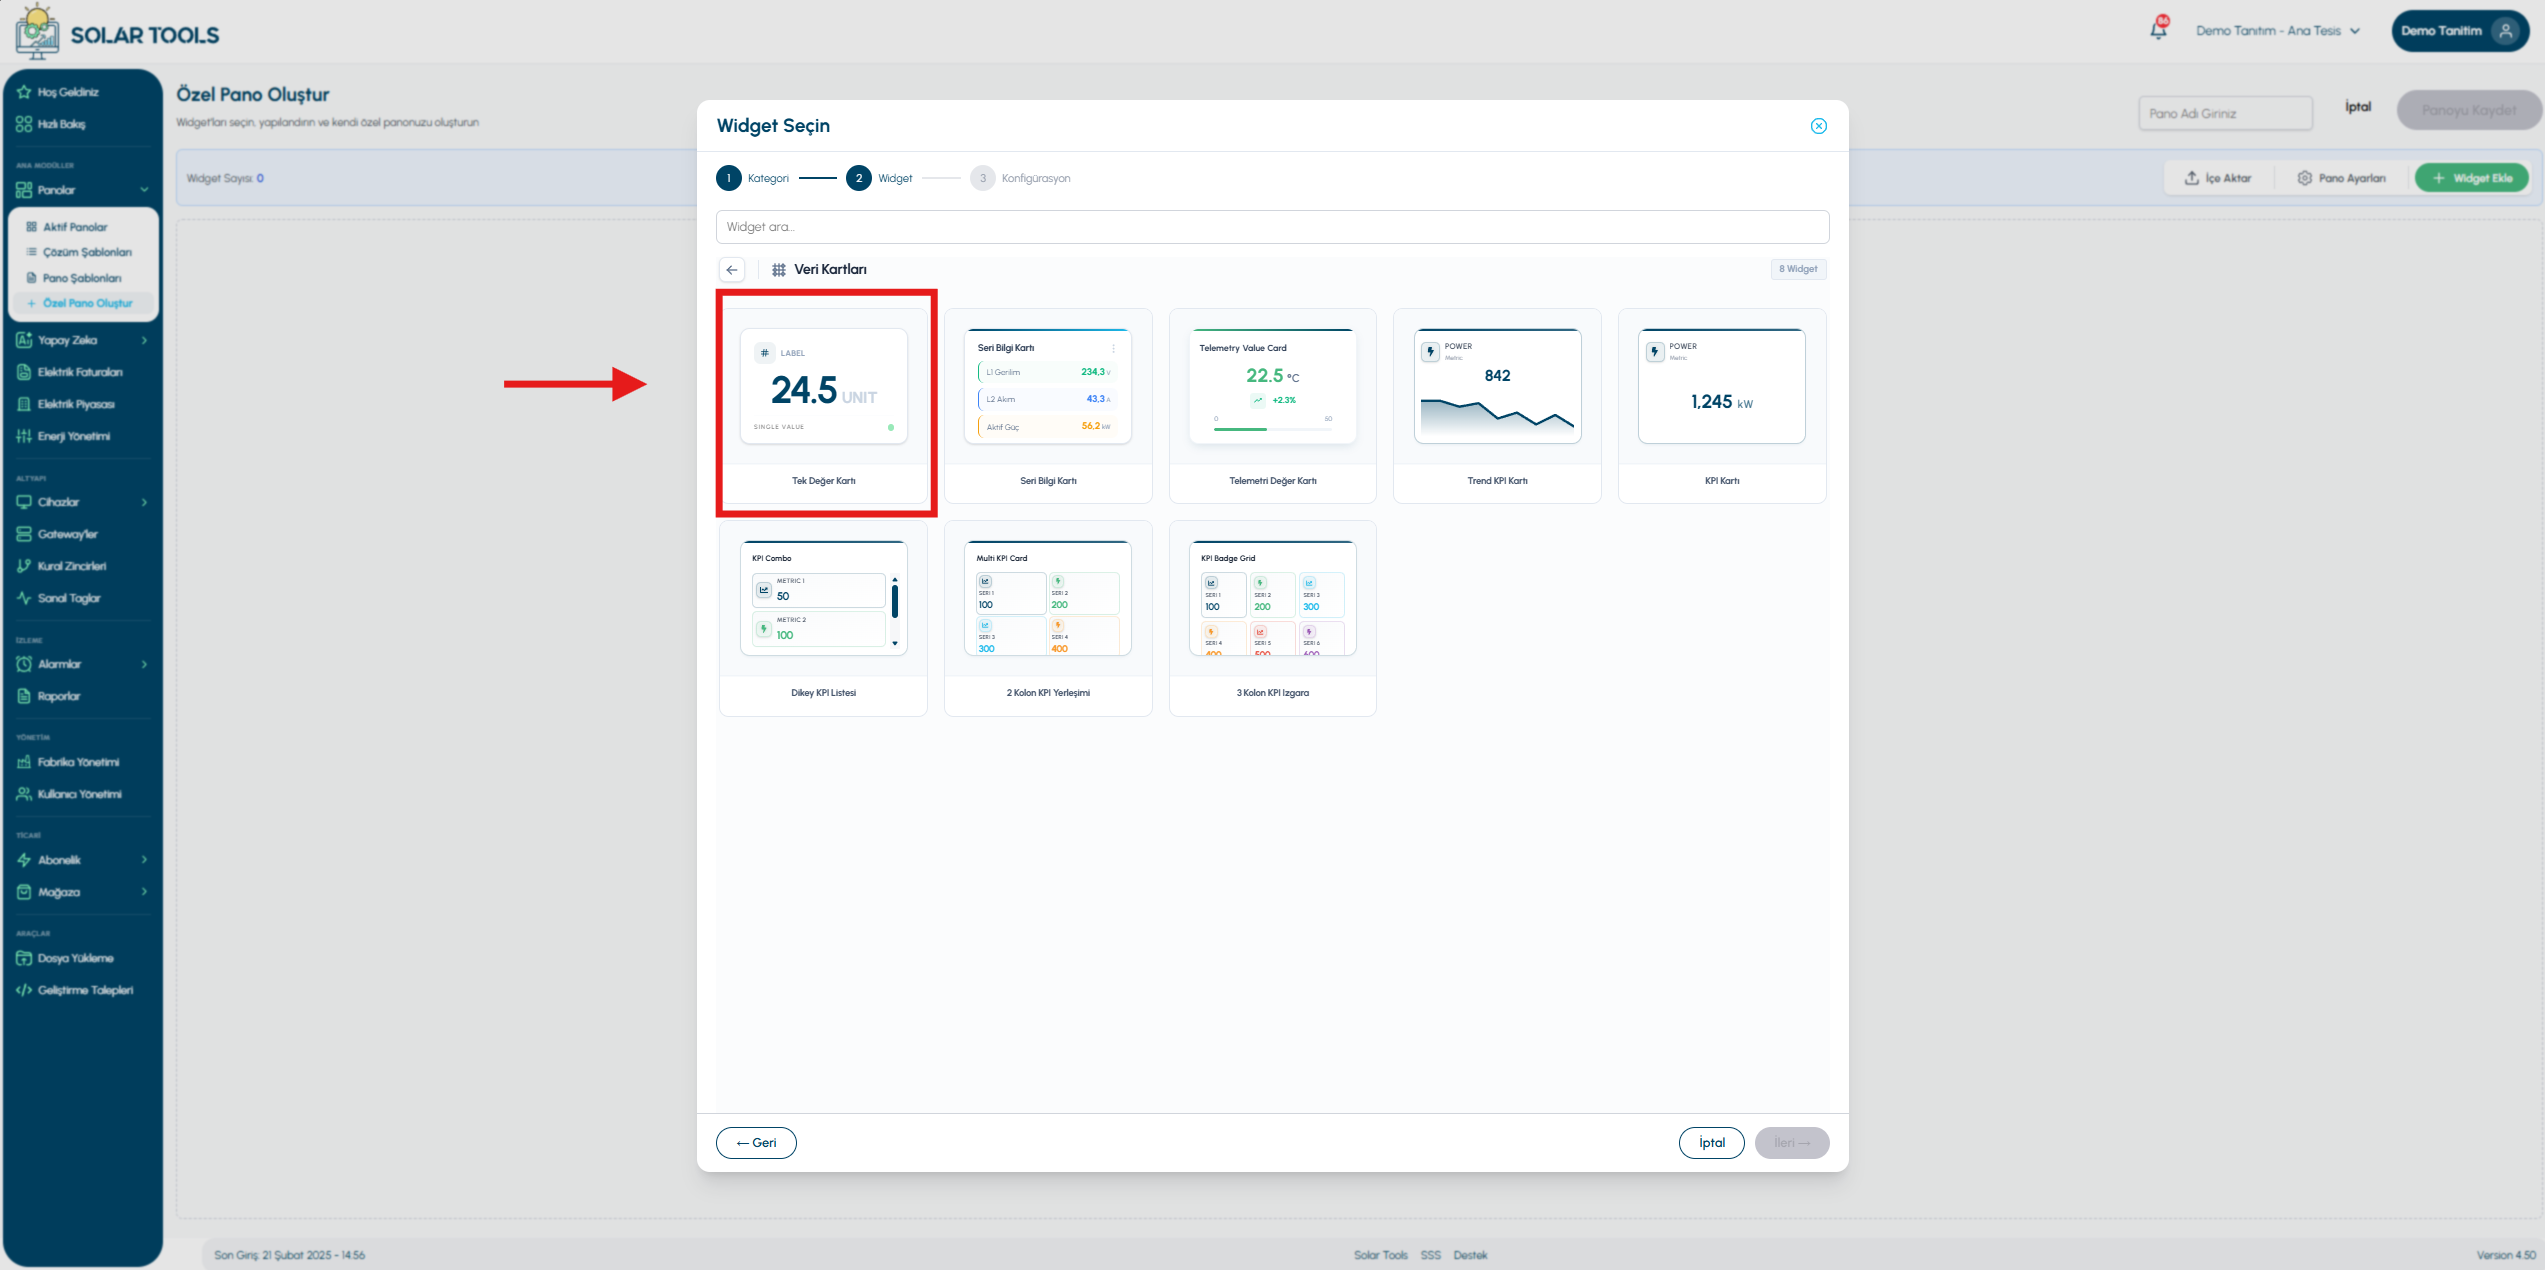2545x1270 pixels.
Task: Click the Geri button
Action: point(756,1143)
